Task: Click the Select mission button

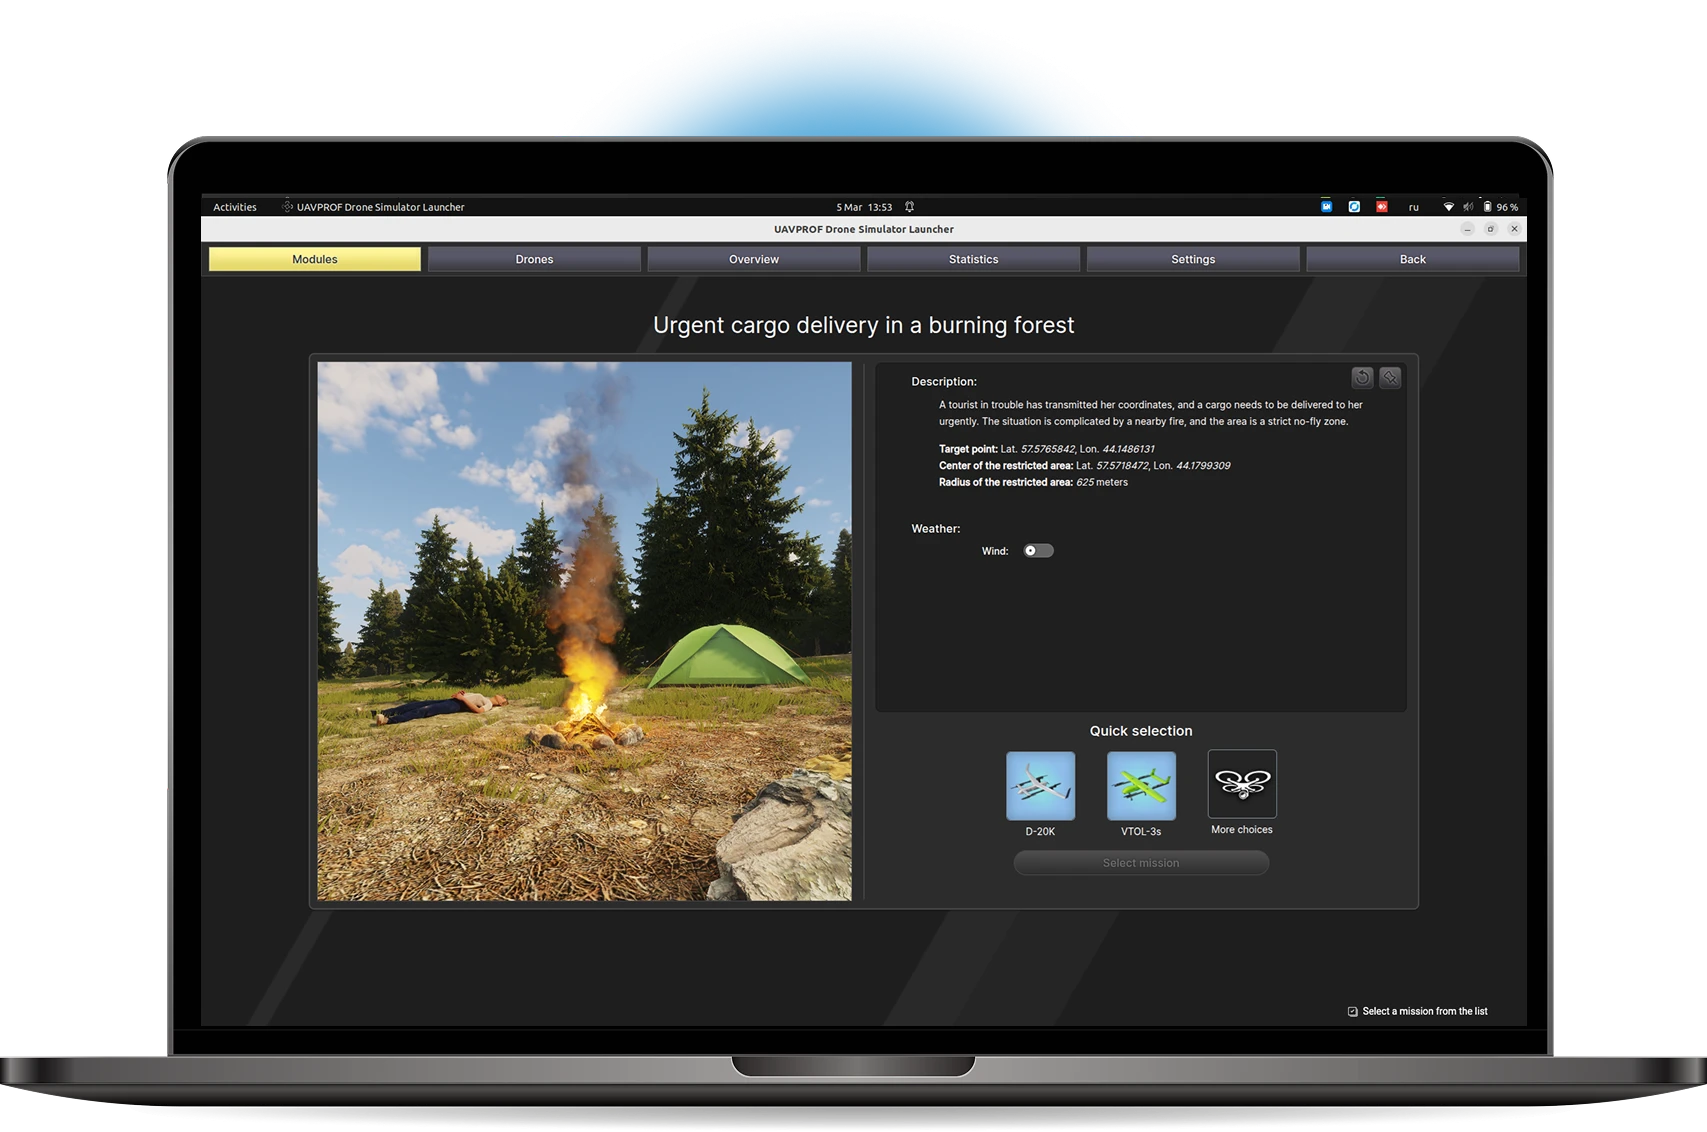Action: tap(1141, 863)
